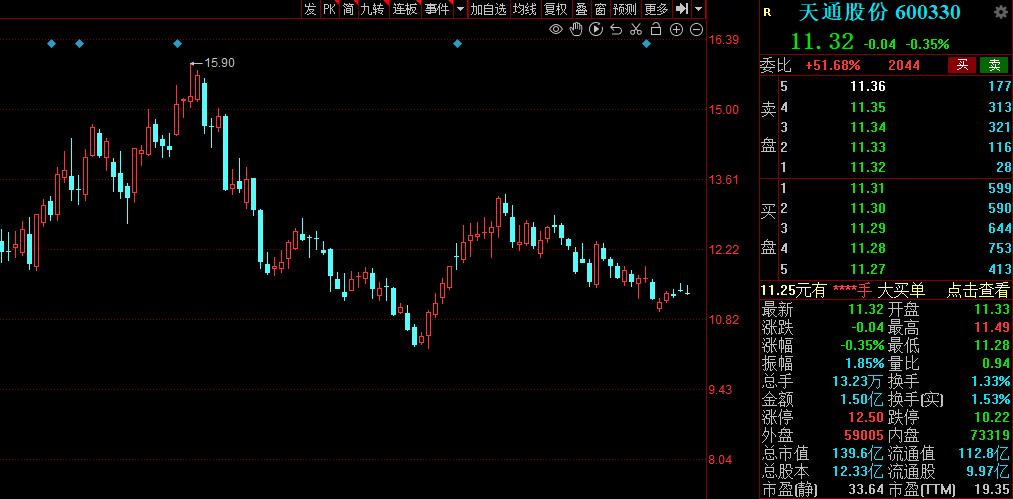Click the 叠 overlay button
This screenshot has width=1013, height=499.
point(581,9)
